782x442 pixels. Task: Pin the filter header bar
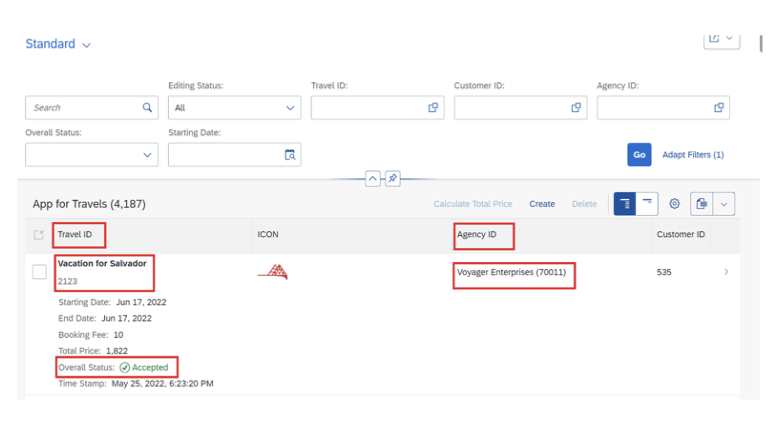[392, 178]
